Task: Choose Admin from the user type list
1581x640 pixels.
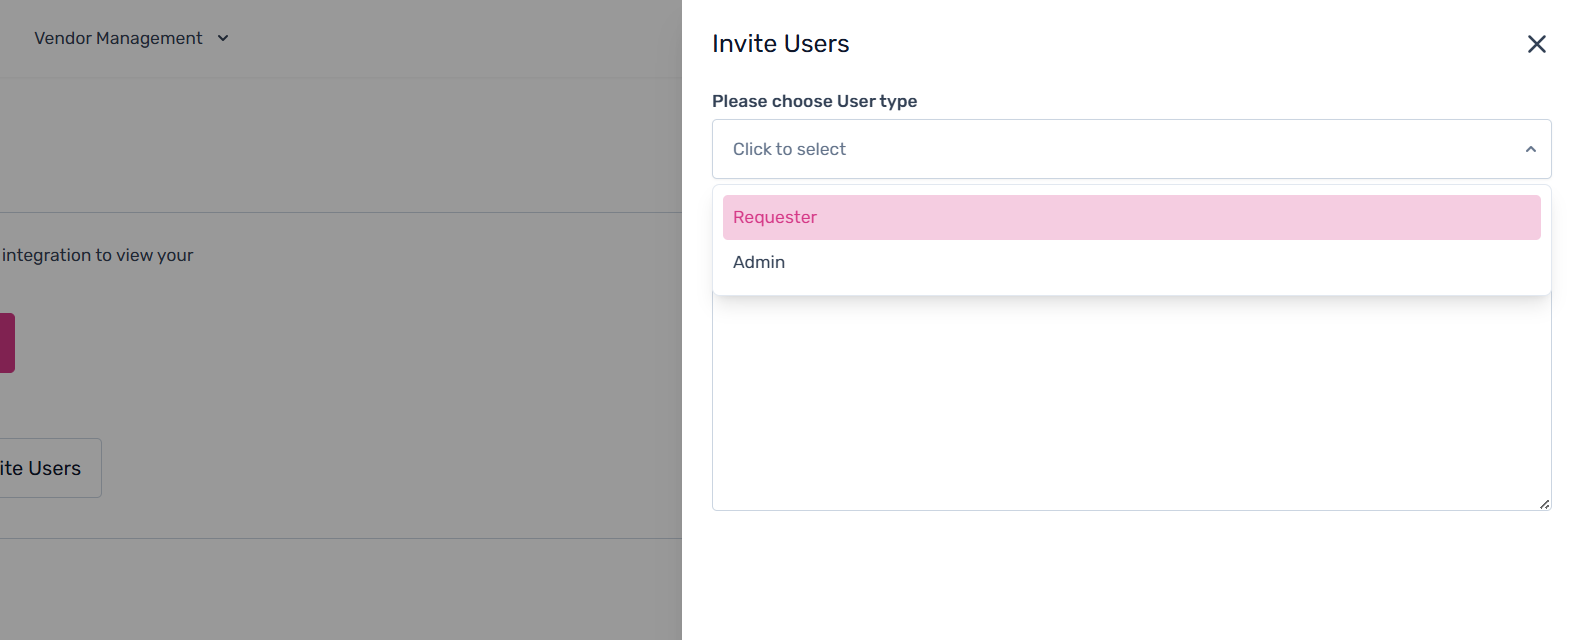Action: click(759, 262)
